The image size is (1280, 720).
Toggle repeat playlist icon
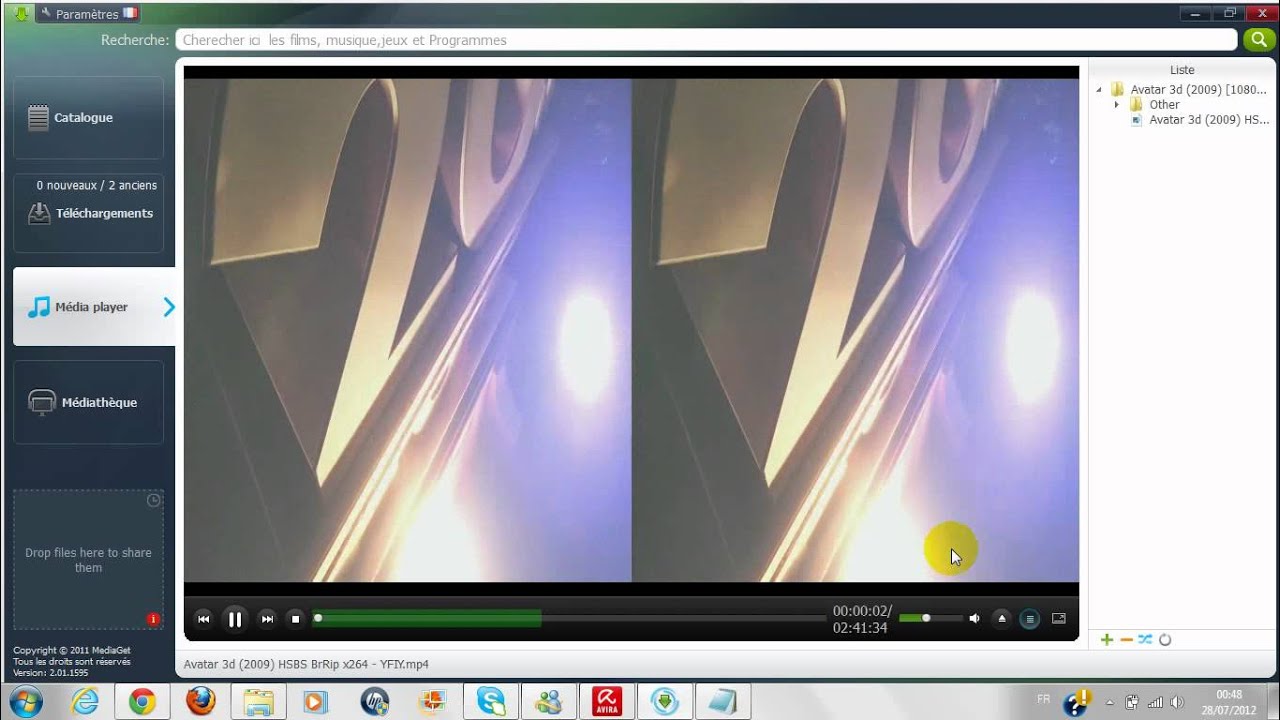[1165, 640]
